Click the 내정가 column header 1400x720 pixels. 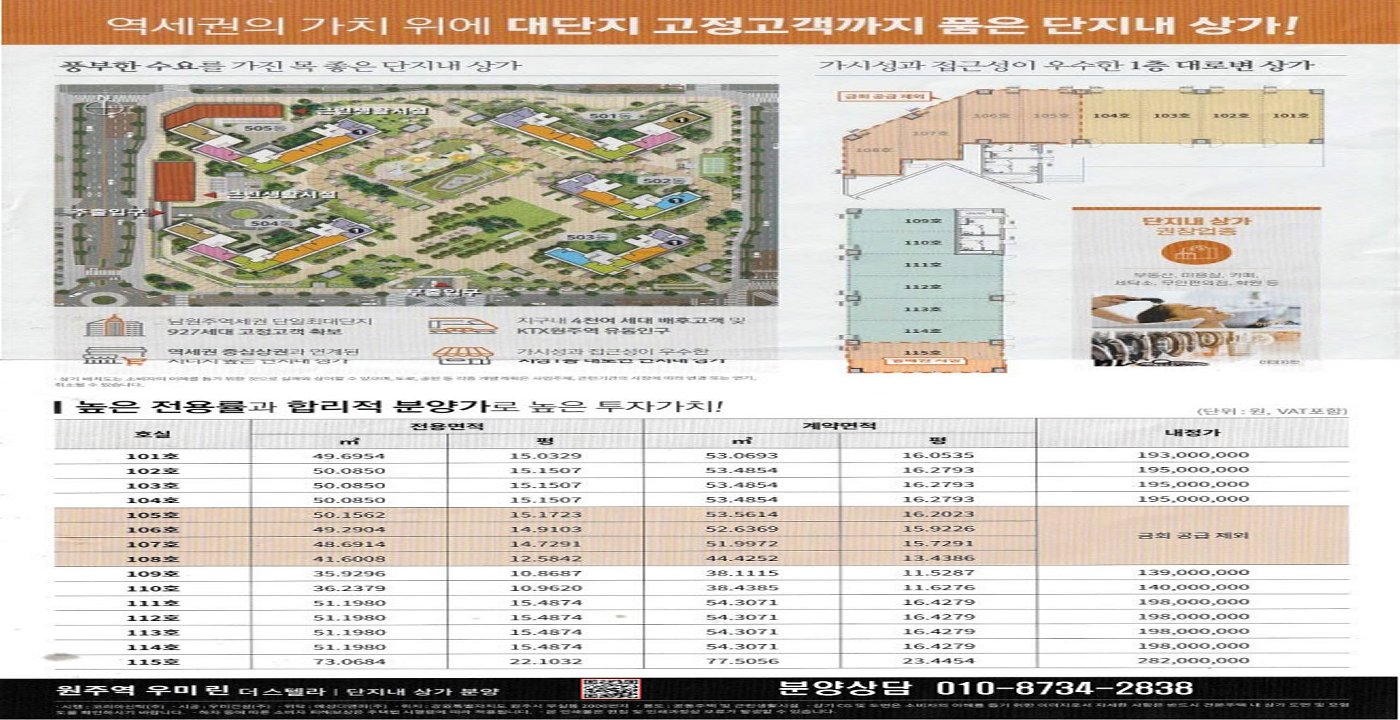pos(1191,435)
